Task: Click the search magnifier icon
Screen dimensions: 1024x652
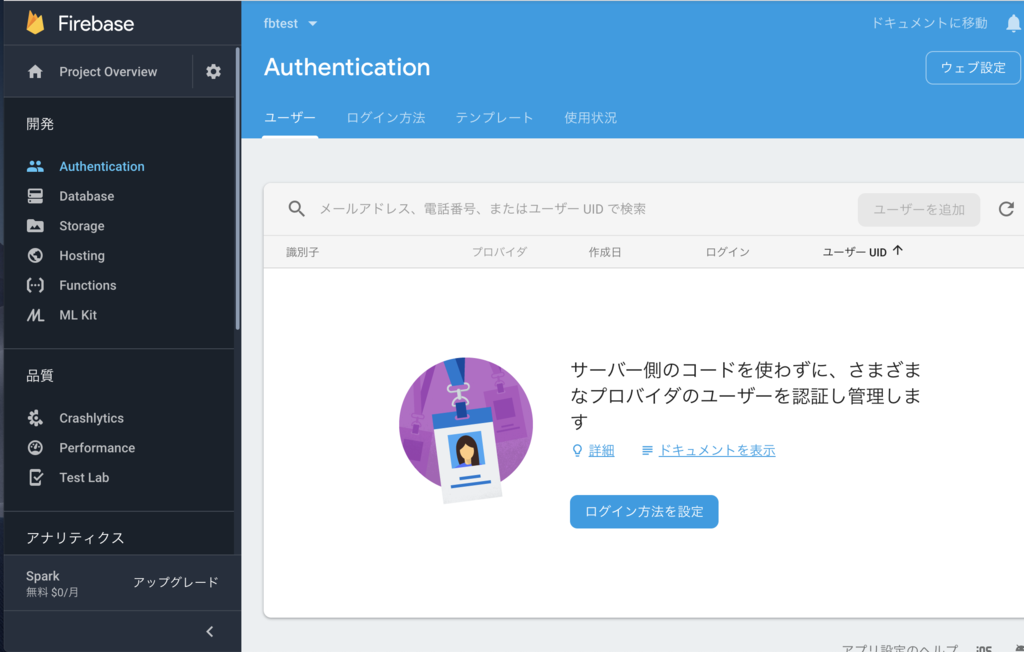Action: 296,209
